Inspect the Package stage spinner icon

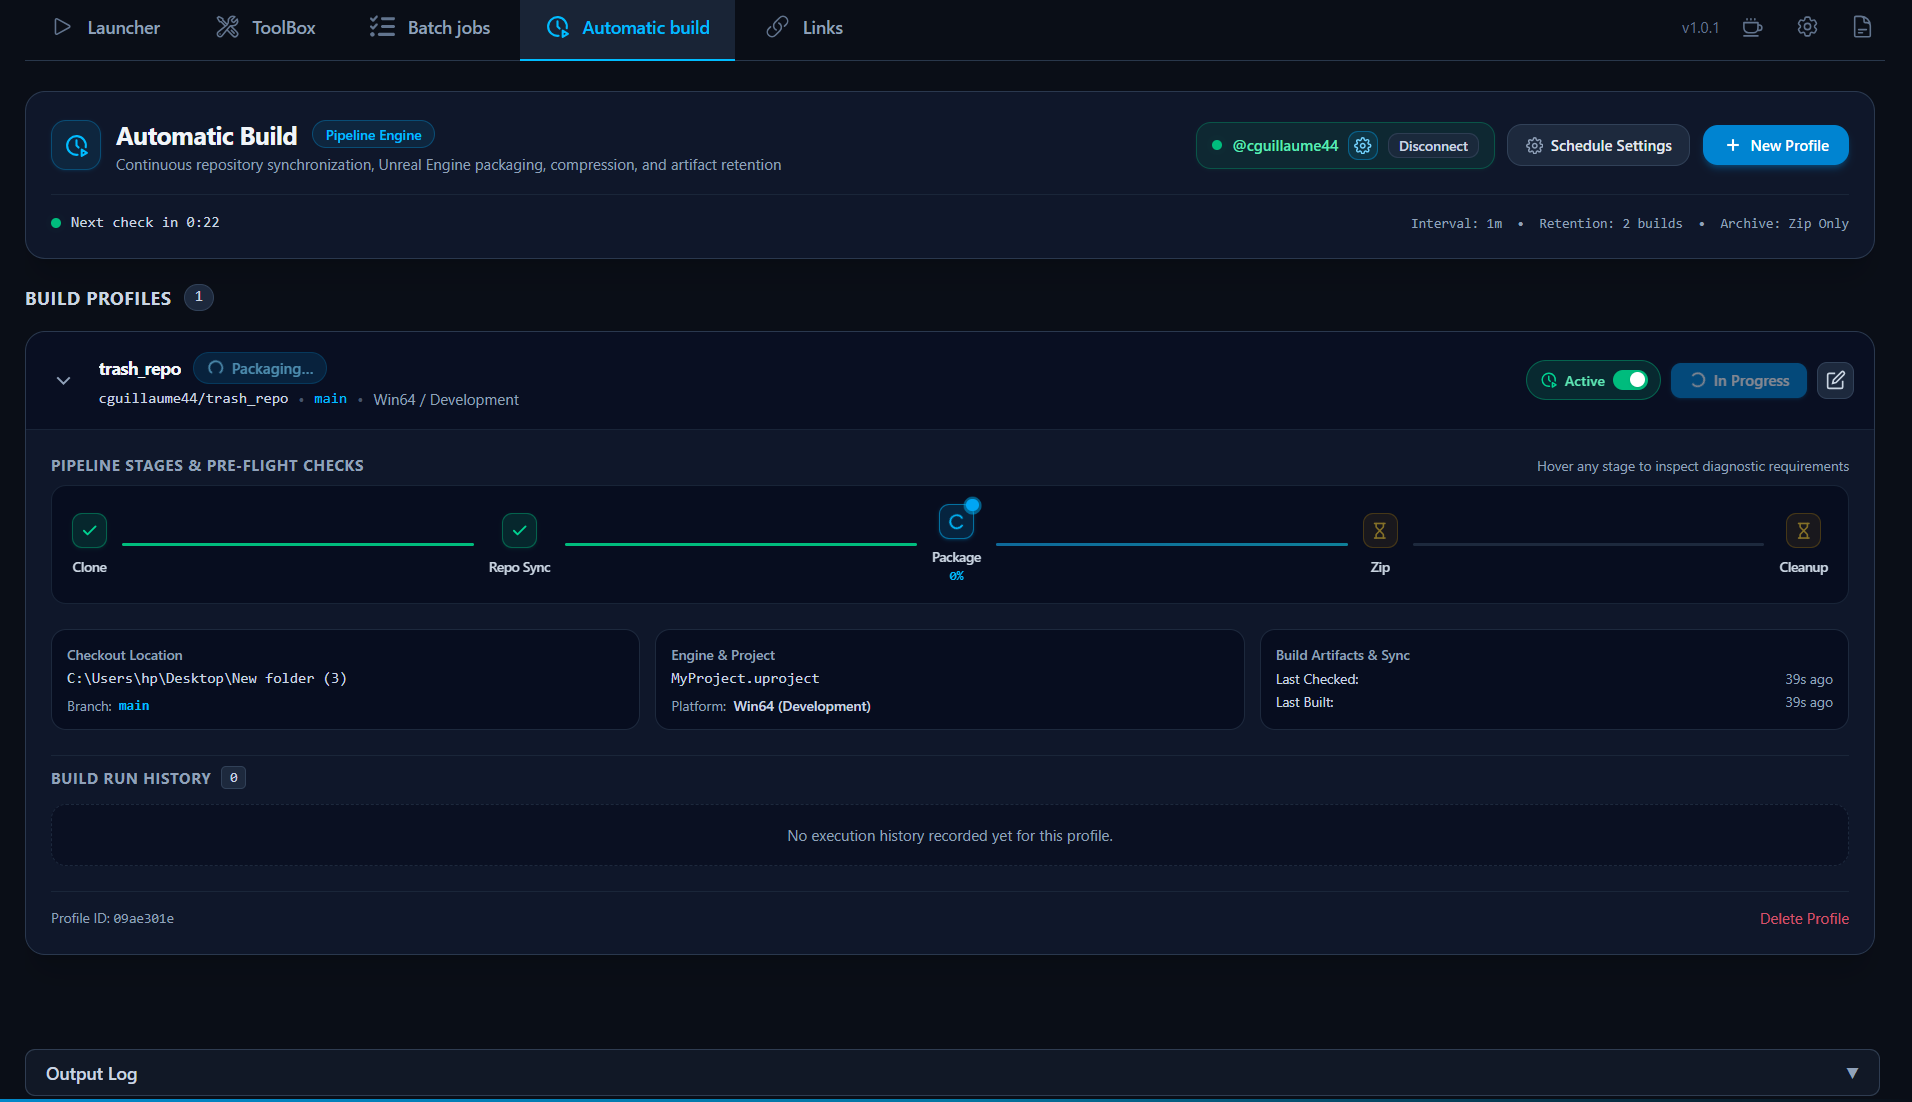point(956,522)
